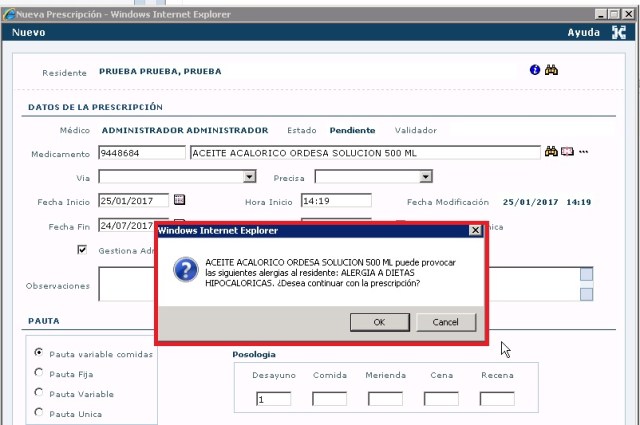
Task: Select the Pauta Variable radio option
Action: click(x=39, y=393)
